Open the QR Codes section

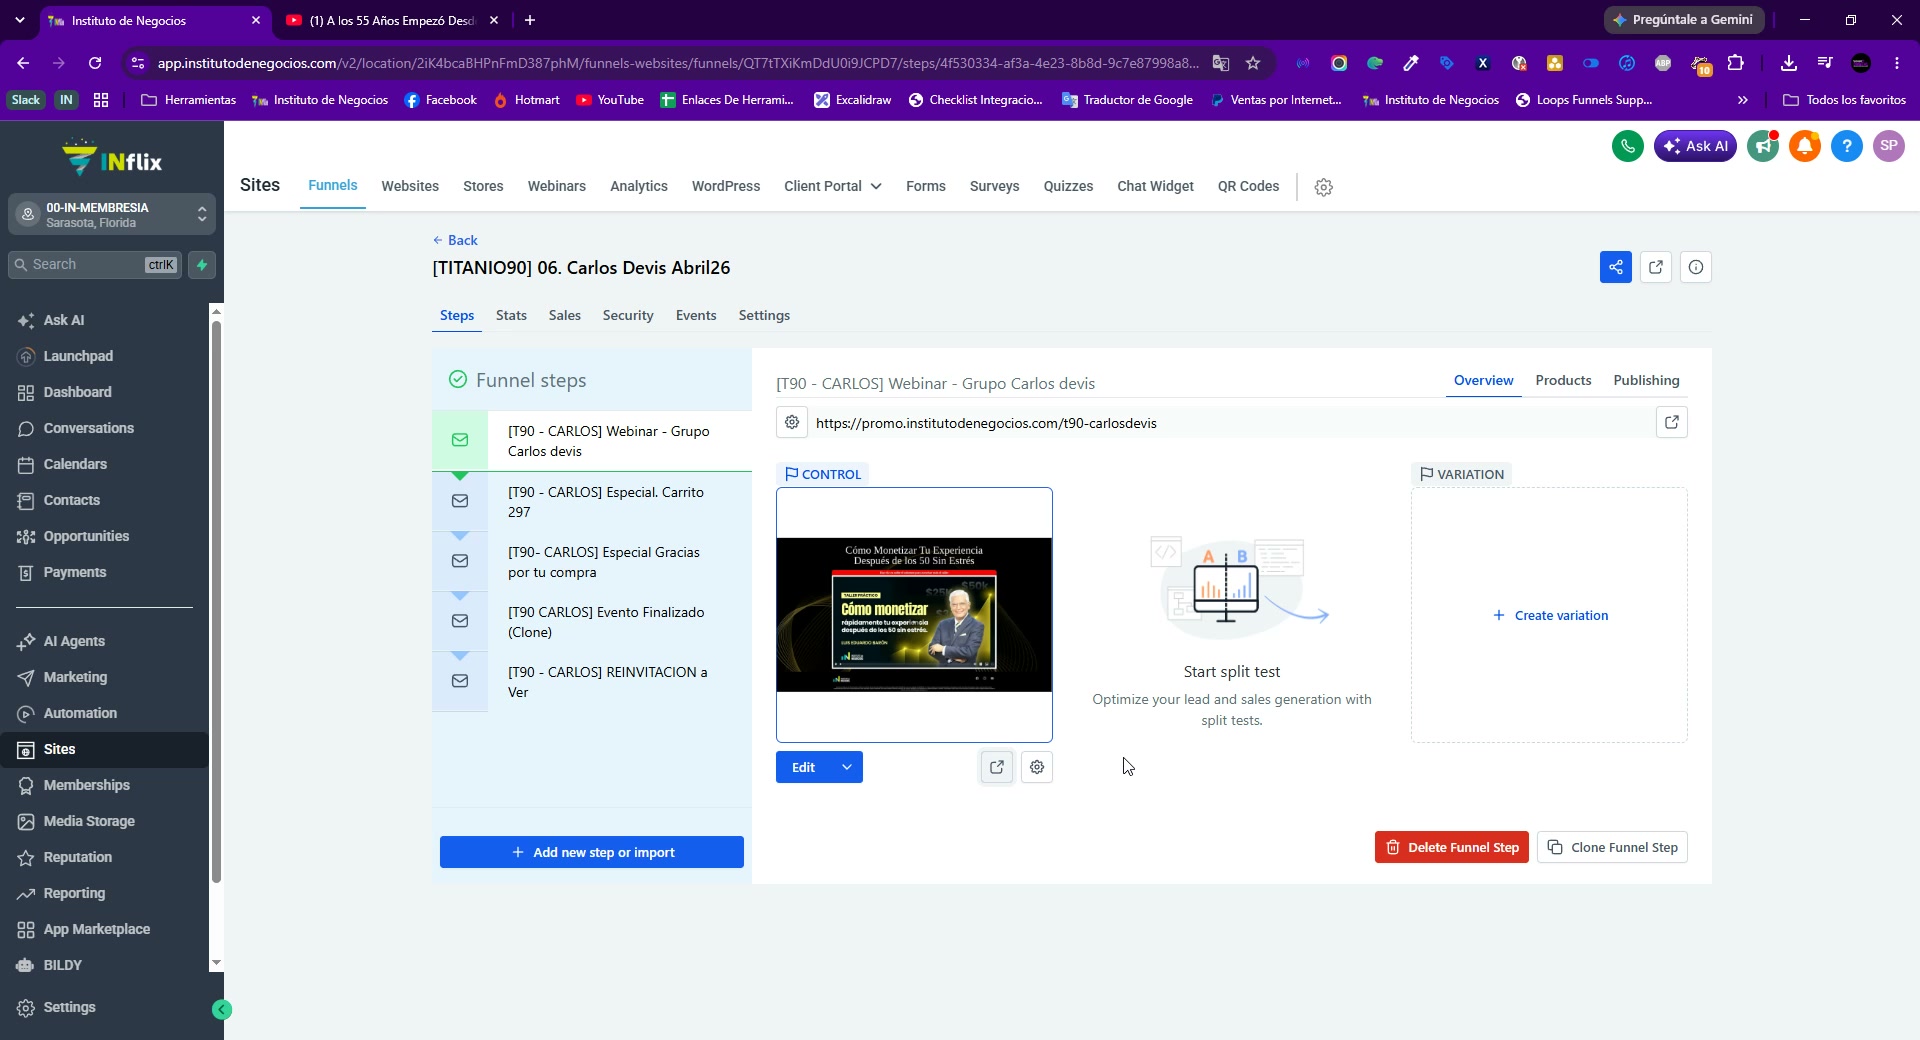1248,186
